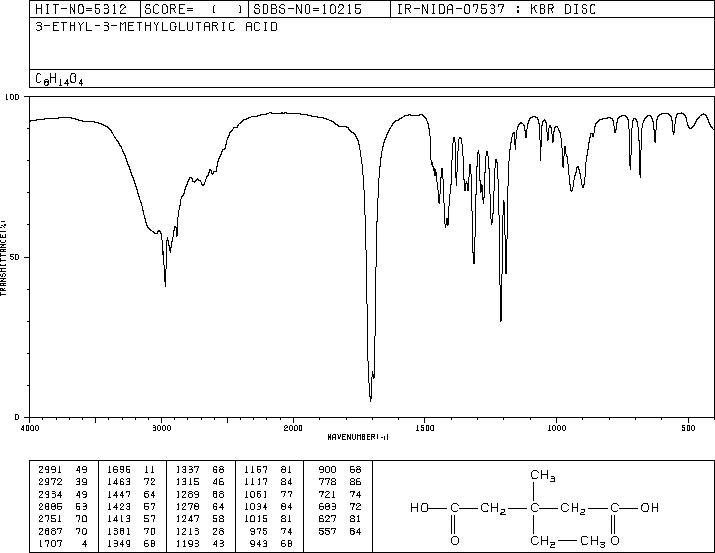The image size is (715, 553).
Task: Click the IR-NIDA-07537 : KBR DISC label
Action: (496, 9)
